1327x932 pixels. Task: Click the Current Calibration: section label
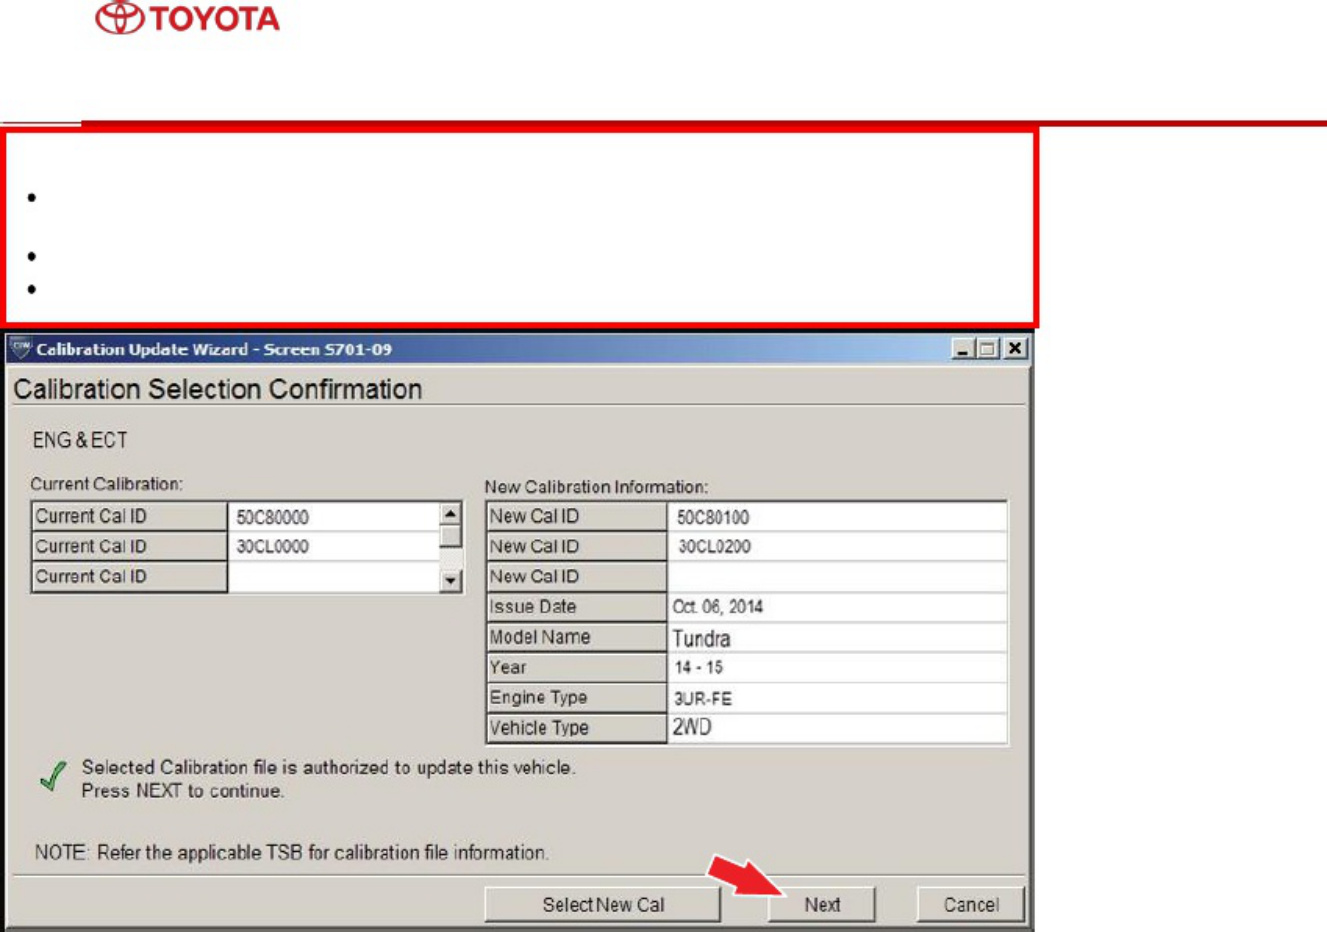107,484
